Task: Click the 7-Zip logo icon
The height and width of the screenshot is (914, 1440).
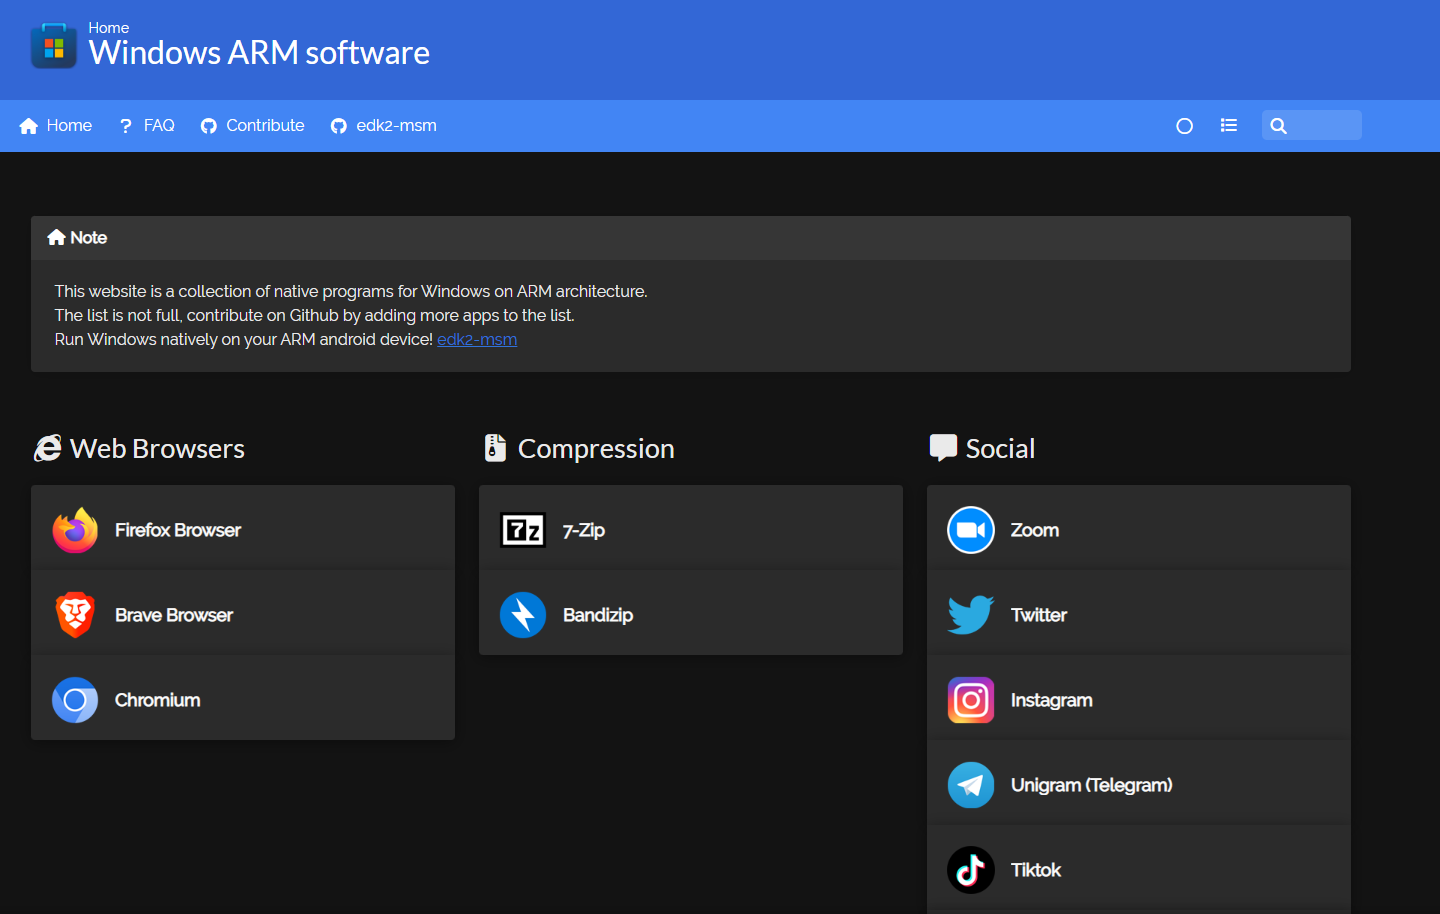Action: [x=523, y=530]
